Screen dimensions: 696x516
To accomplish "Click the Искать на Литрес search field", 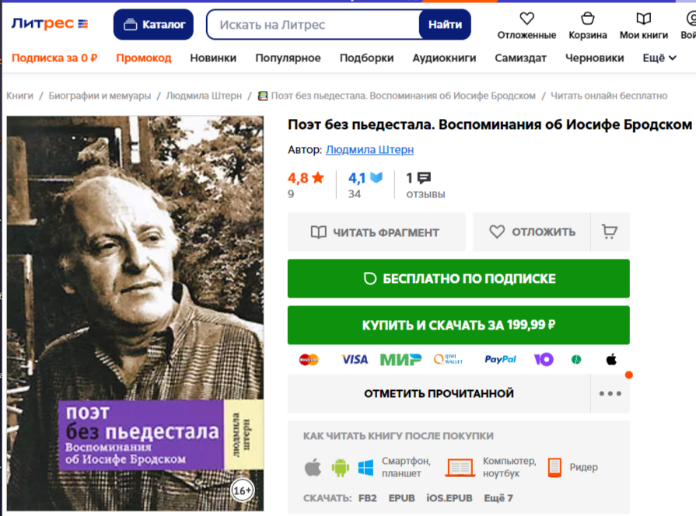I will point(313,24).
